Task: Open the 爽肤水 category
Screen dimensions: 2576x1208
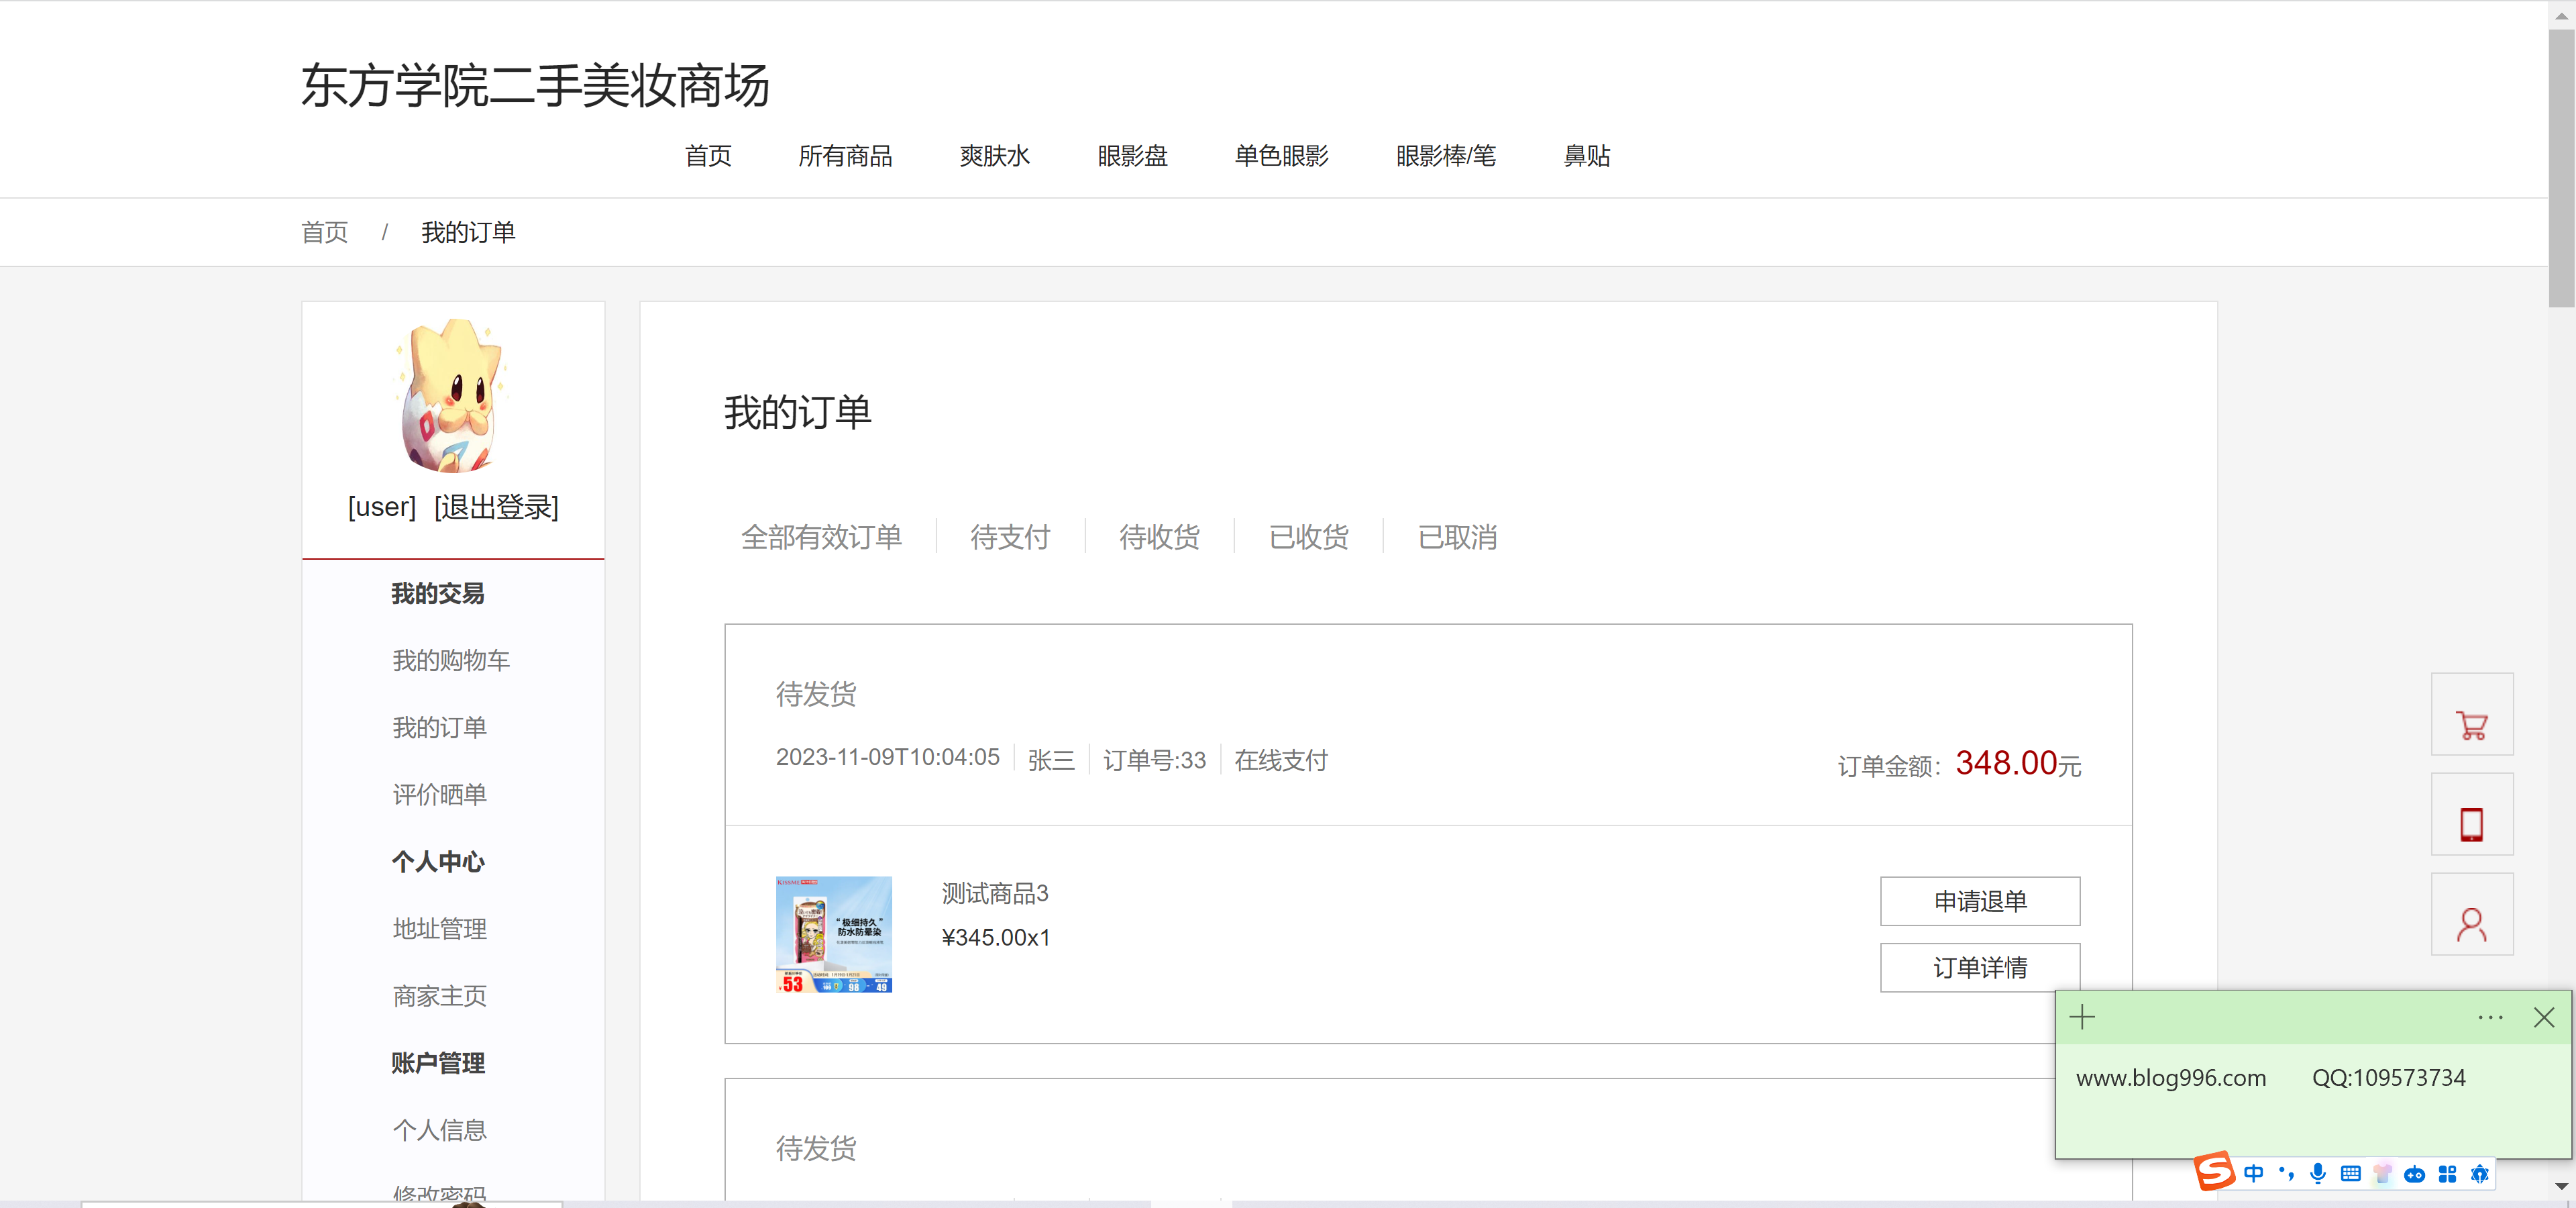Action: (994, 156)
